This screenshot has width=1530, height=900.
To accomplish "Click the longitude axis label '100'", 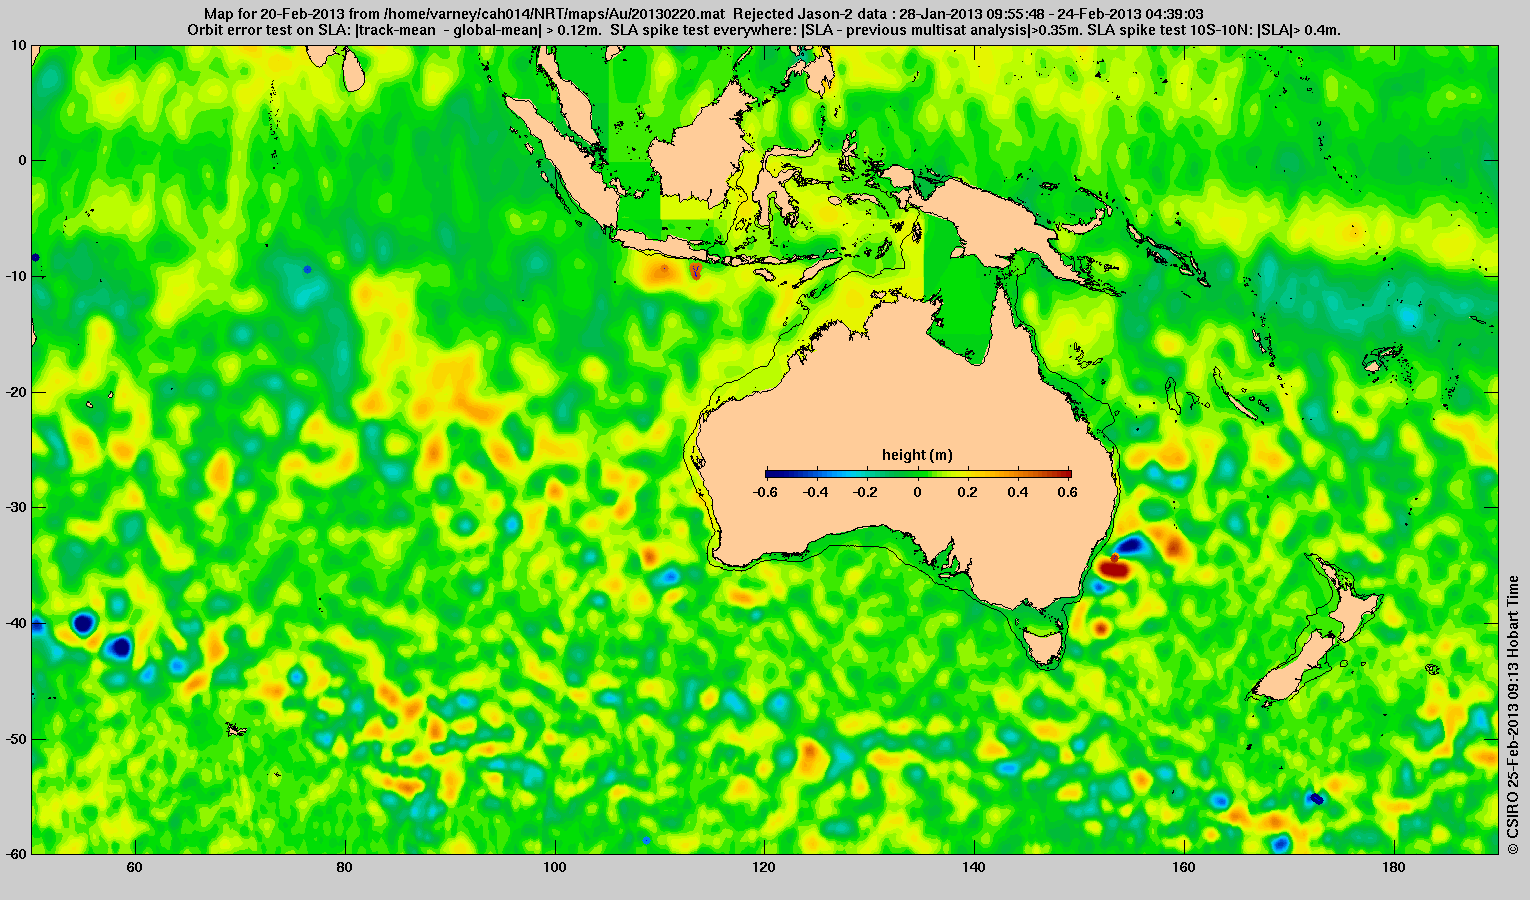I will click(554, 867).
